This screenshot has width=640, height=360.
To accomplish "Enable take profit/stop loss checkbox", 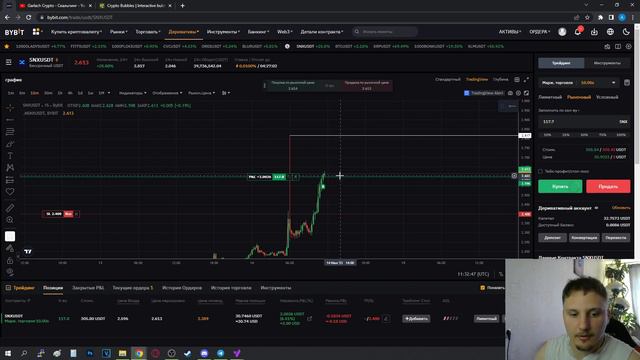I will pyautogui.click(x=540, y=171).
